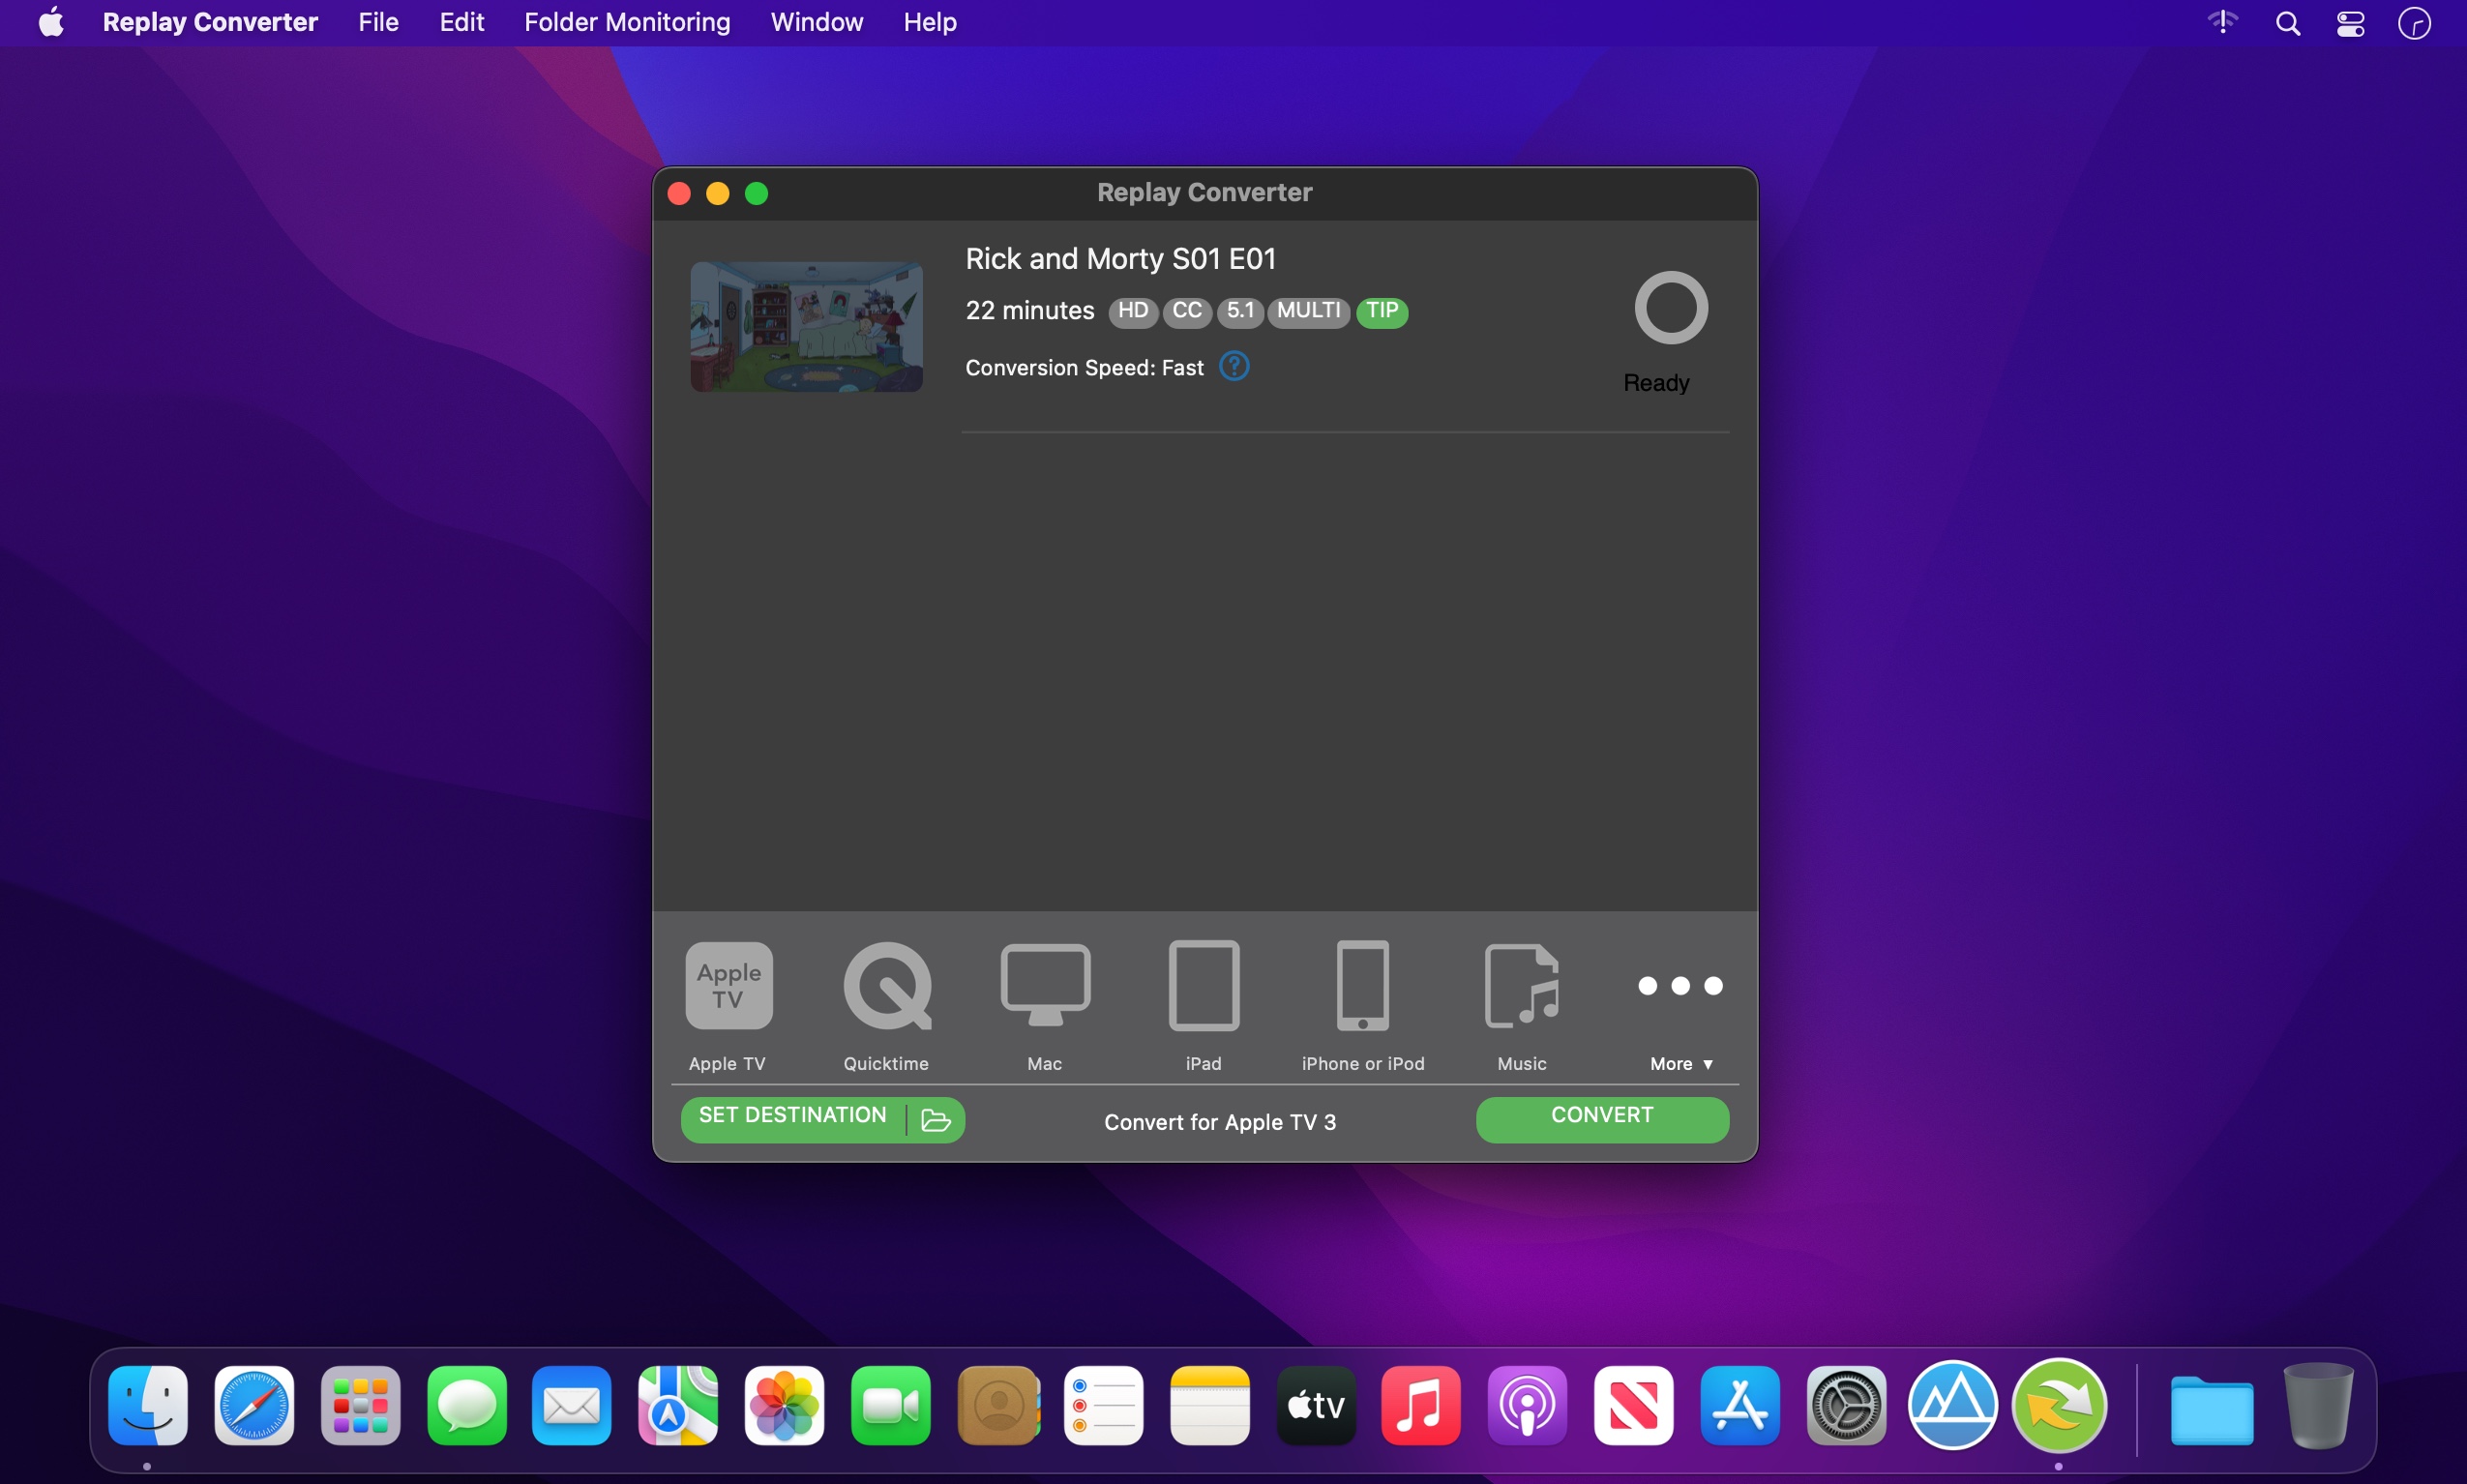Open the App Store from the dock

(x=1740, y=1405)
